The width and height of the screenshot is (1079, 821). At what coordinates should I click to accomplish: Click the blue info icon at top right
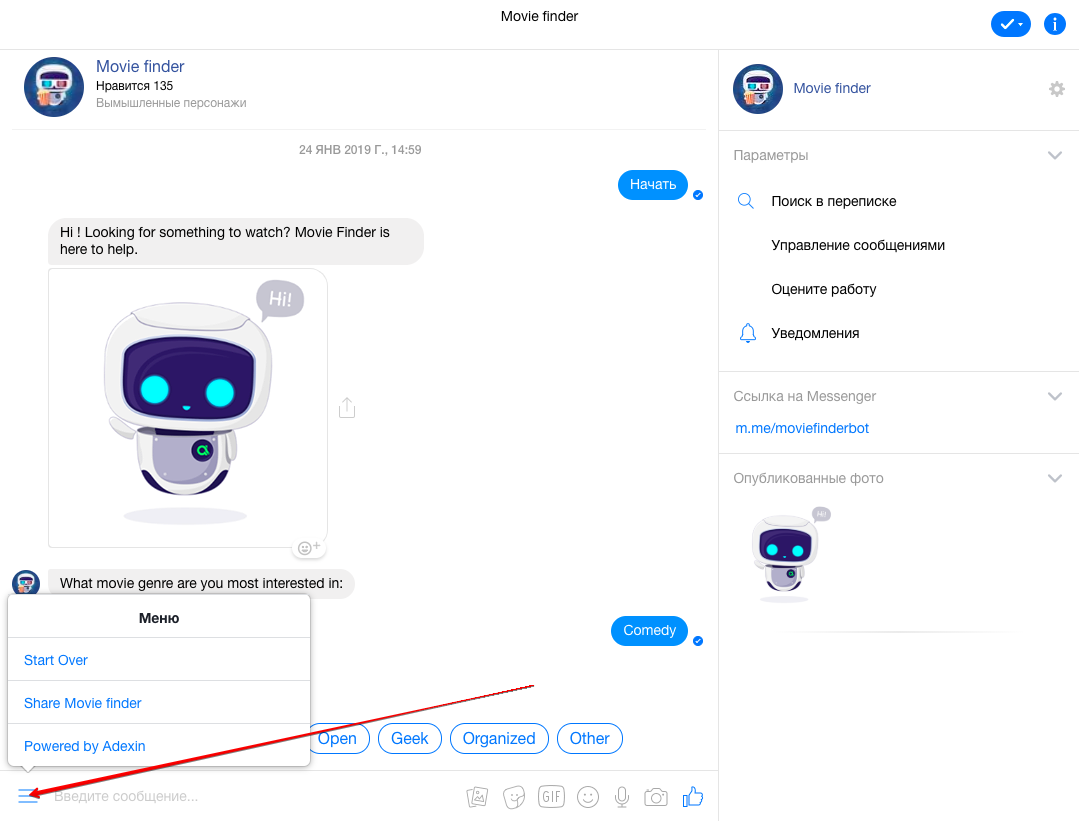[x=1054, y=24]
